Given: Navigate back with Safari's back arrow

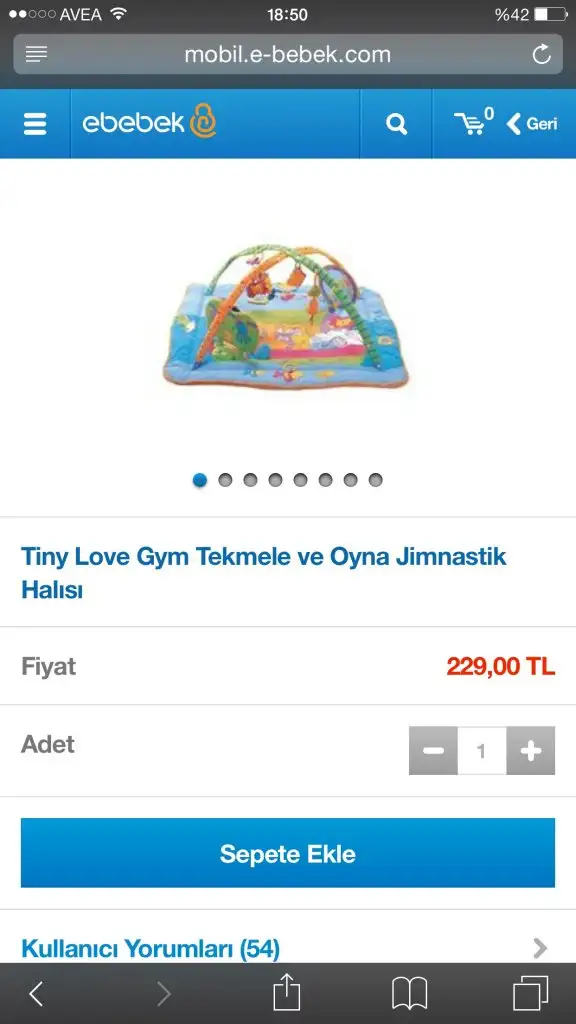Looking at the screenshot, I should [x=37, y=994].
